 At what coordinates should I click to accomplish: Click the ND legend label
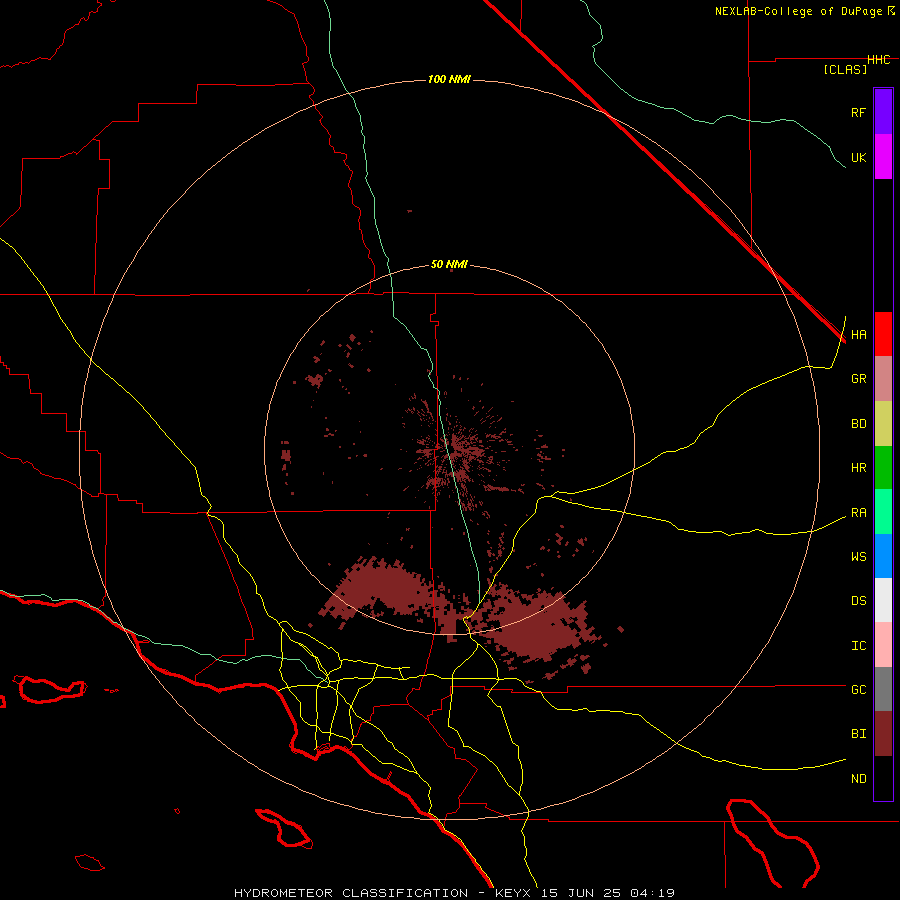[858, 779]
